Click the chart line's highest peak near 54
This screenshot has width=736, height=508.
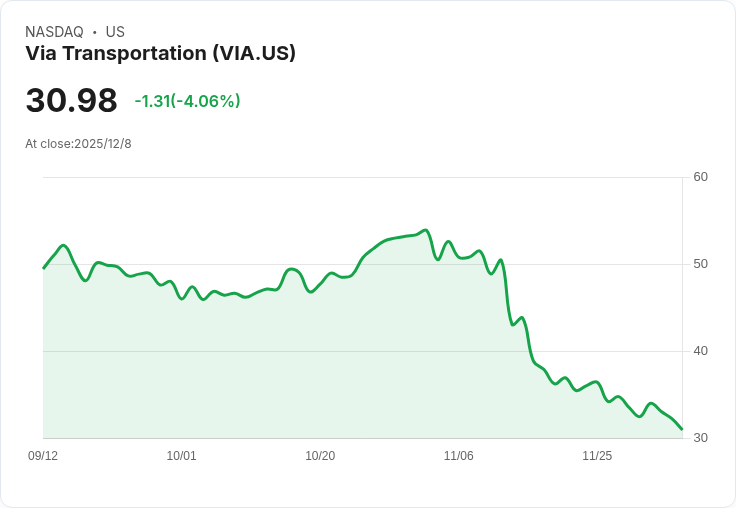(x=425, y=230)
